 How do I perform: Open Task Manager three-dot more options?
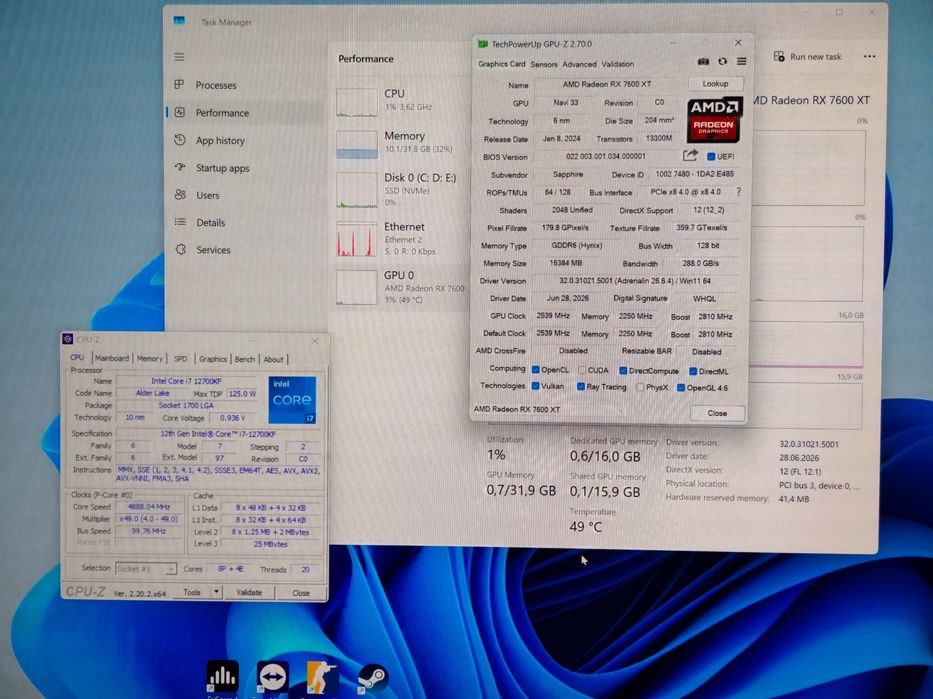[869, 57]
